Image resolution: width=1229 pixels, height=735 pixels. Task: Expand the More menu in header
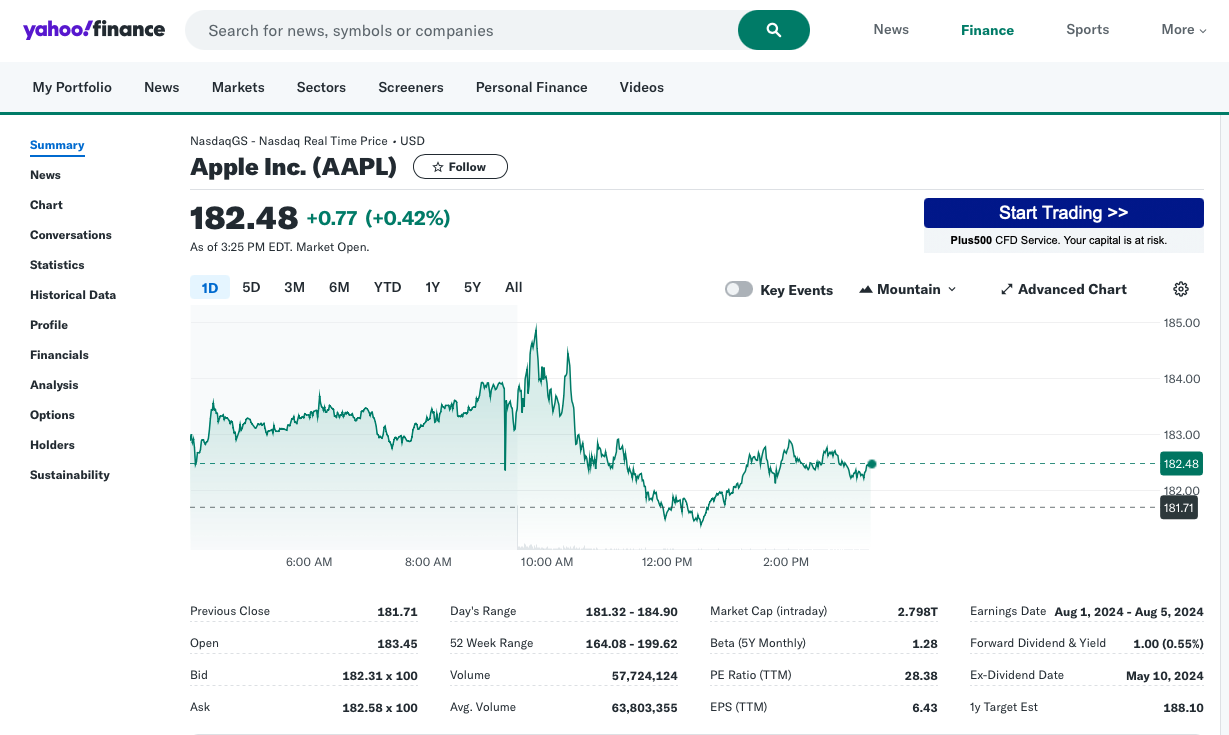[x=1184, y=30]
